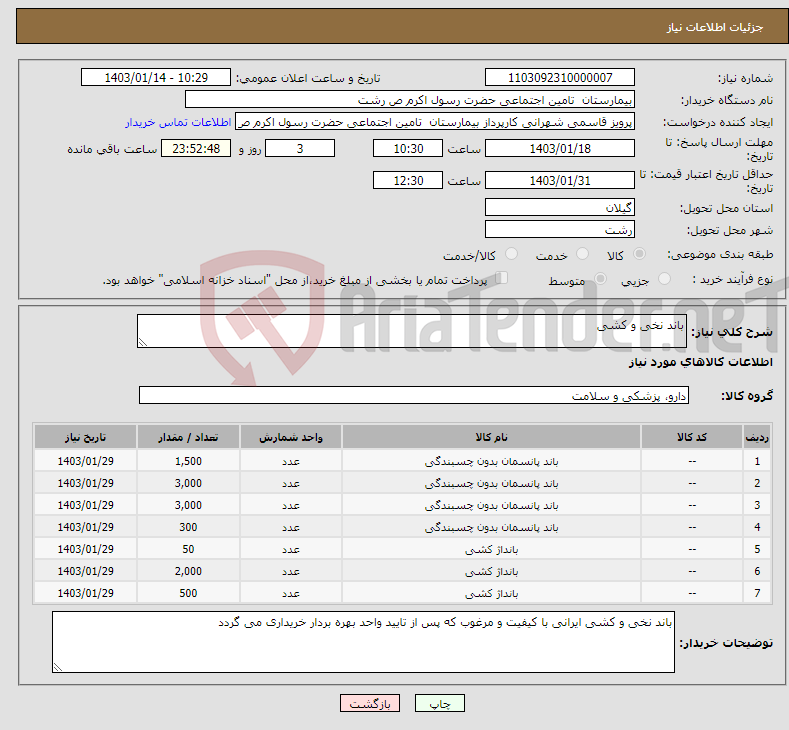Viewport: 789px width, 730px height.
Task: Select row 5 item name بانداژ کشی
Action: pyautogui.click(x=492, y=549)
